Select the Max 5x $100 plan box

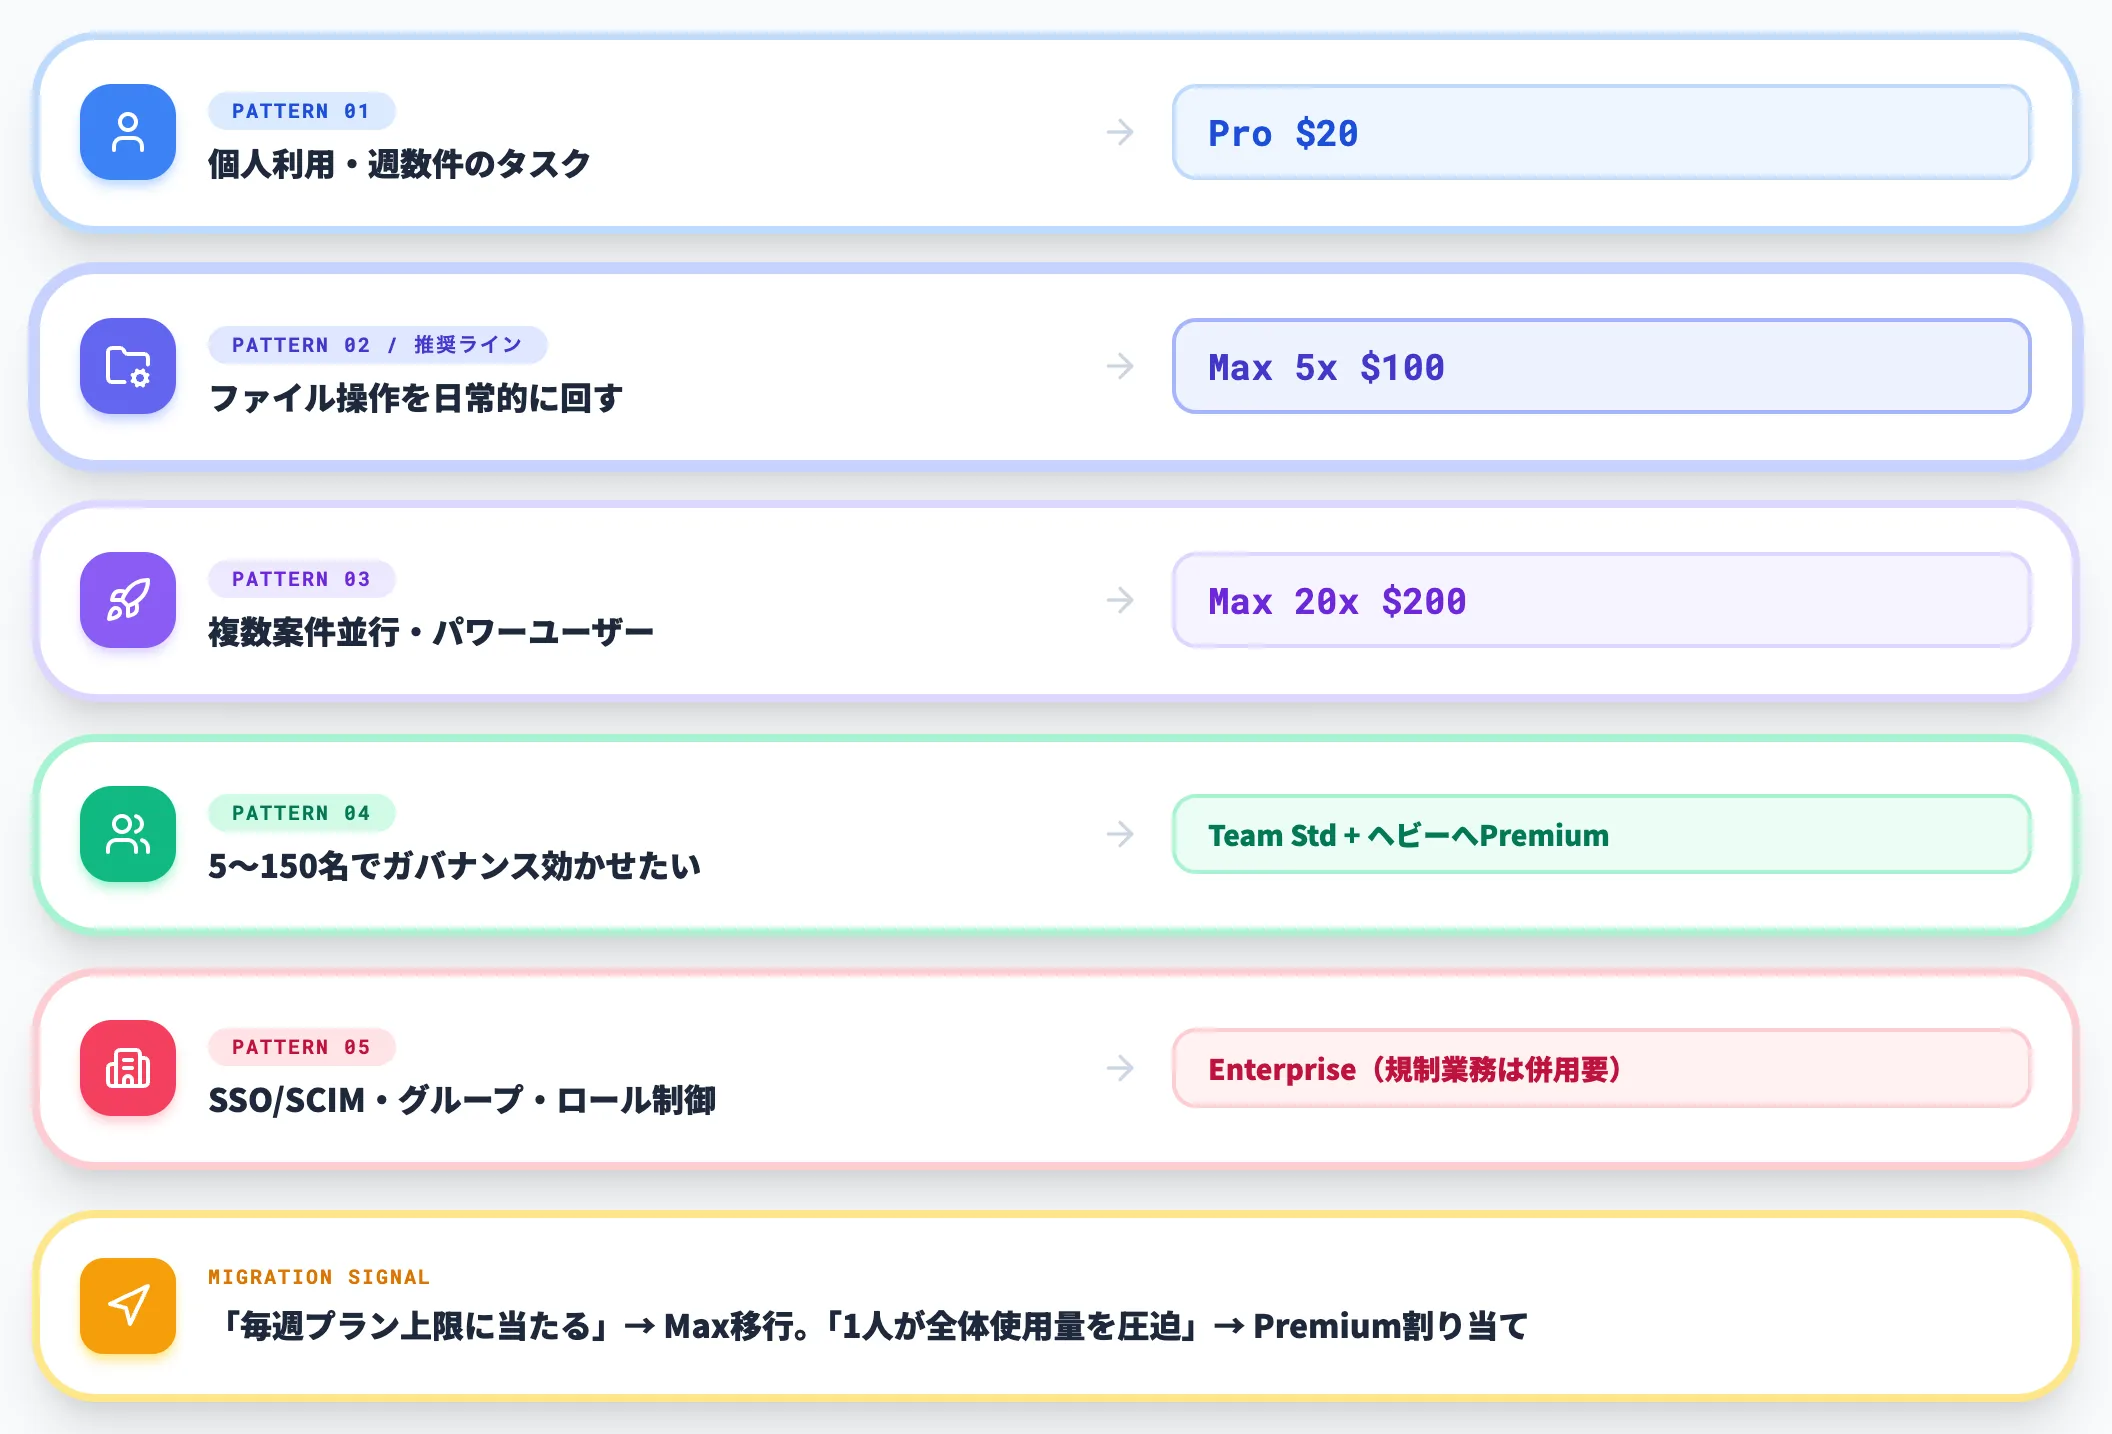coord(1601,366)
